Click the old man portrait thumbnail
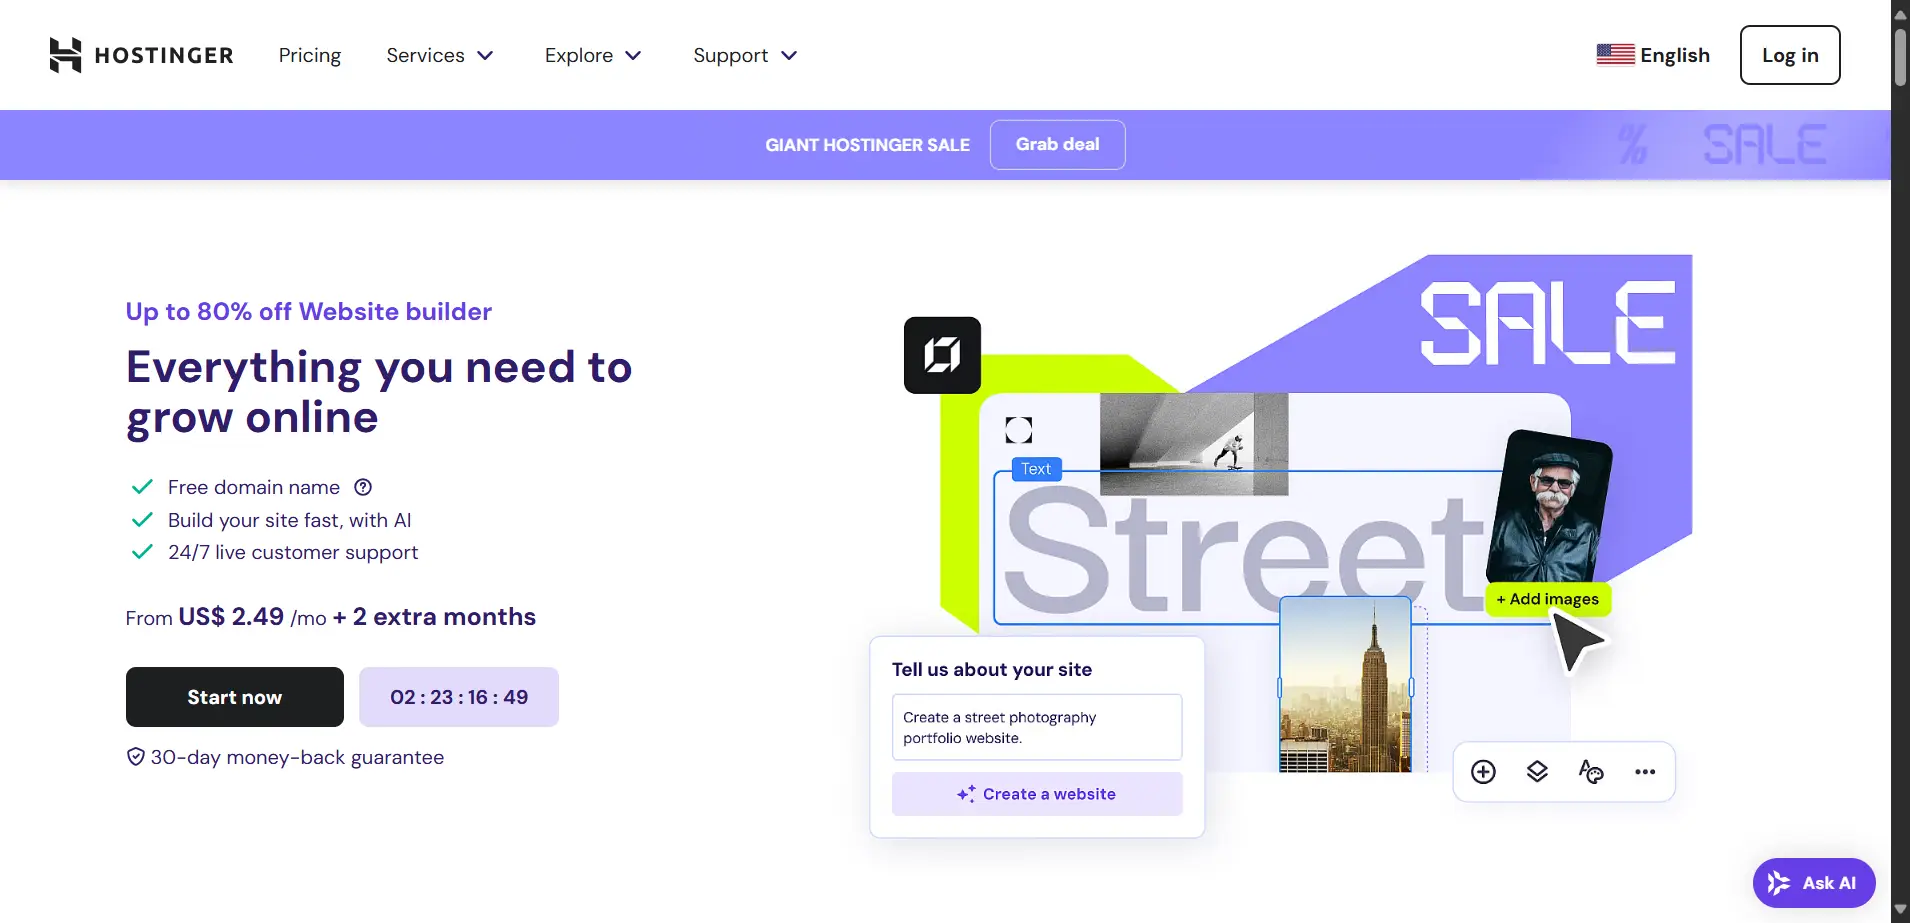Viewport: 1910px width, 923px height. click(x=1550, y=507)
